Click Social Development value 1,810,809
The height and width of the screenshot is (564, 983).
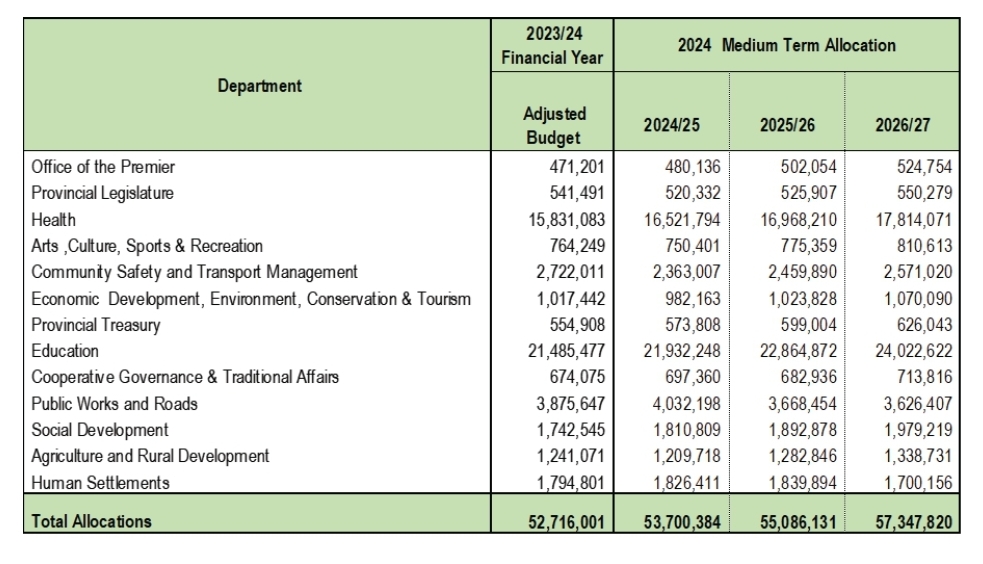coord(681,430)
